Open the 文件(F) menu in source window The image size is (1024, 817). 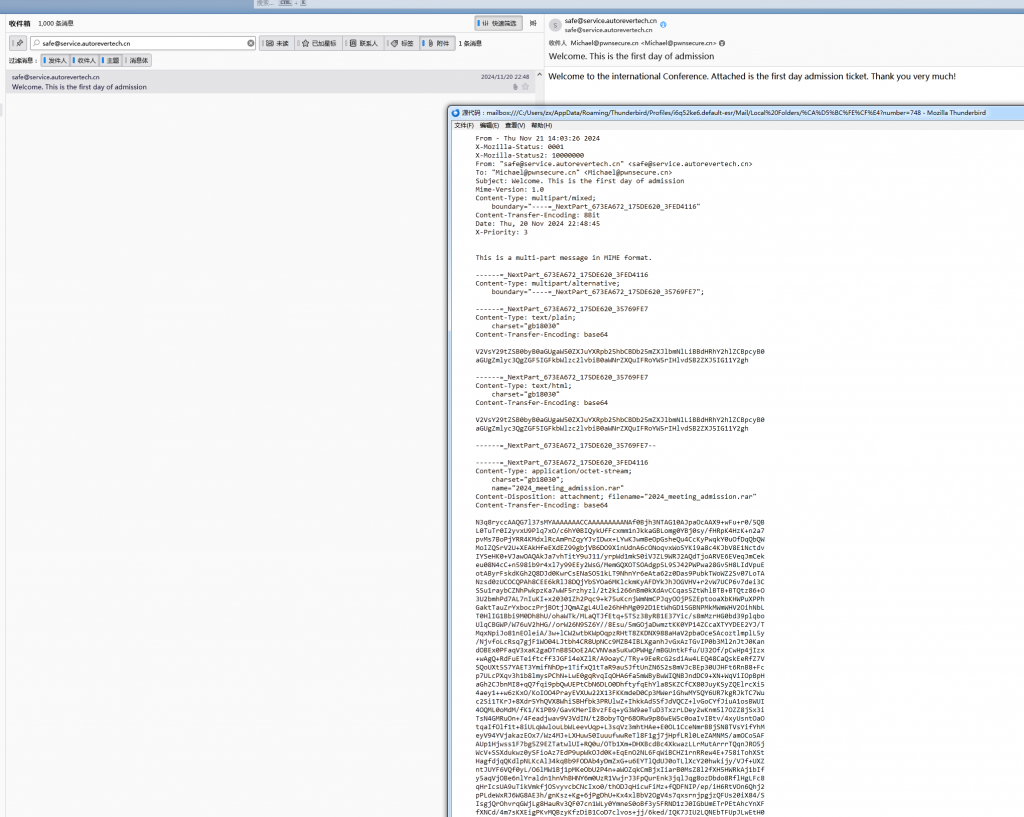click(x=464, y=125)
